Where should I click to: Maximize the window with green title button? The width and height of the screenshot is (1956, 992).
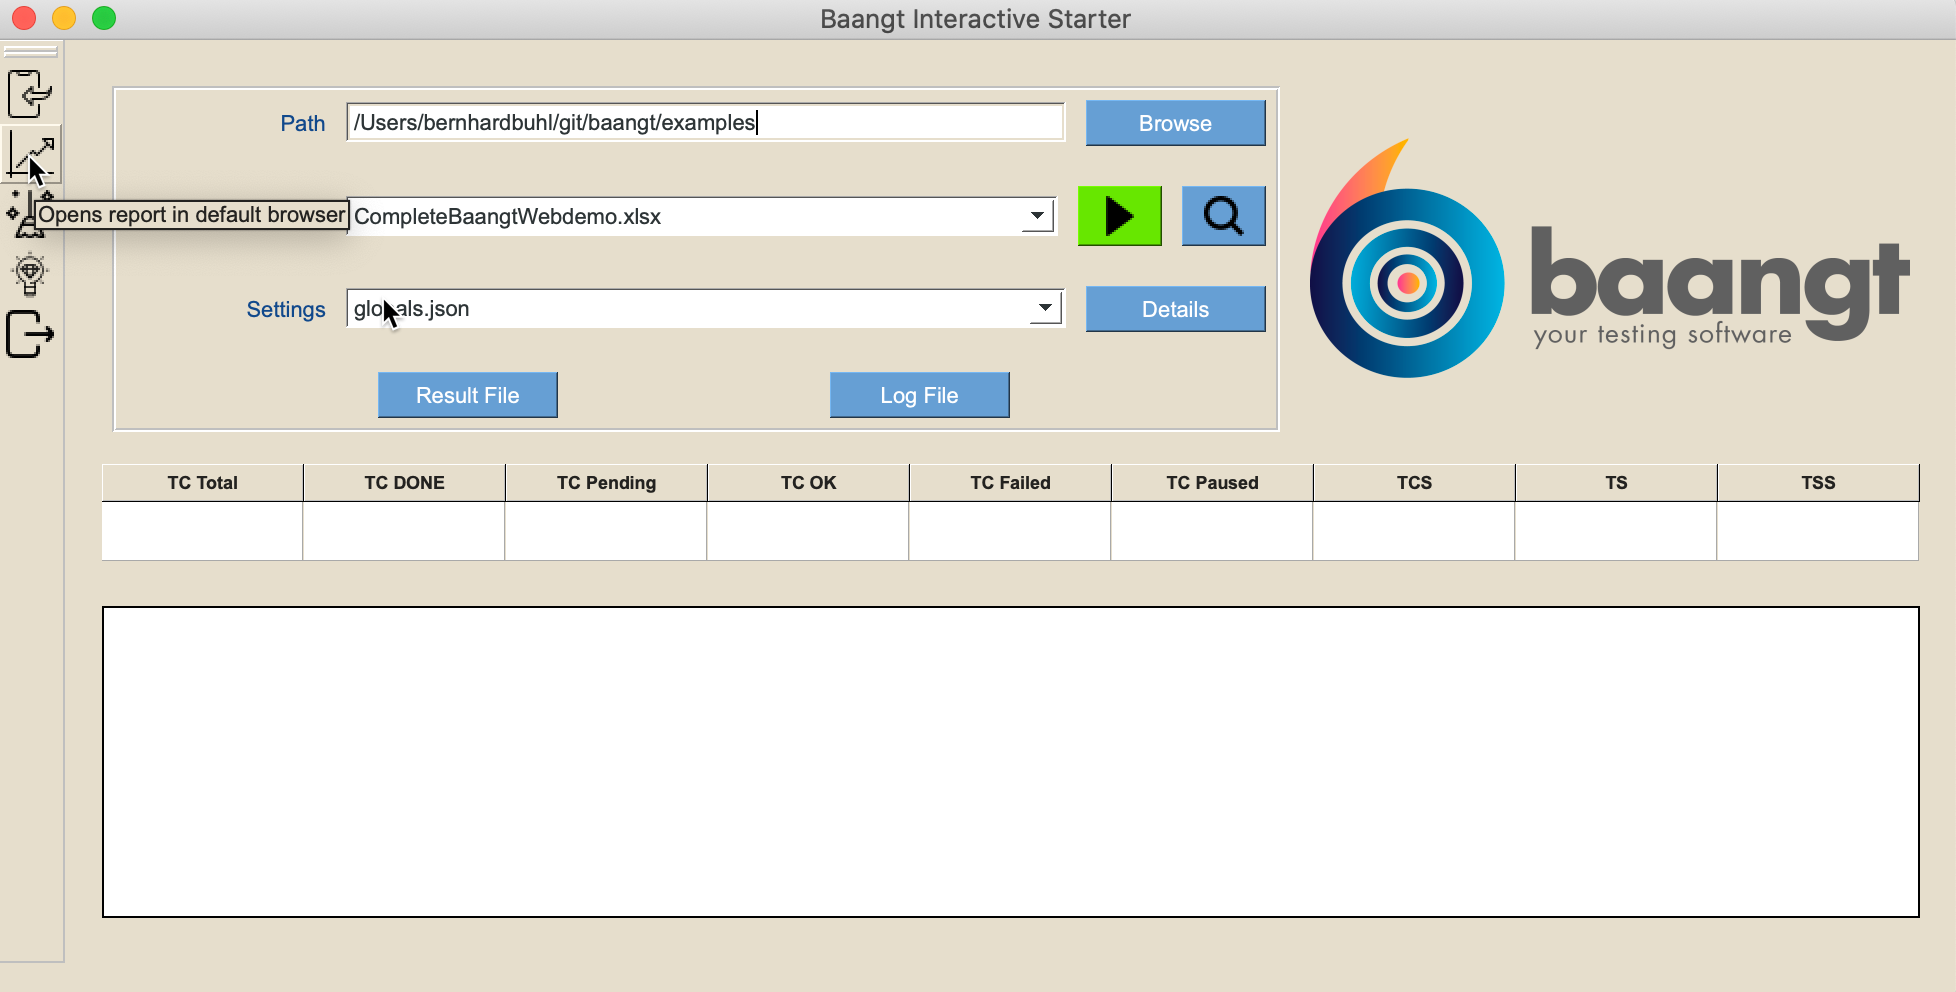point(104,18)
